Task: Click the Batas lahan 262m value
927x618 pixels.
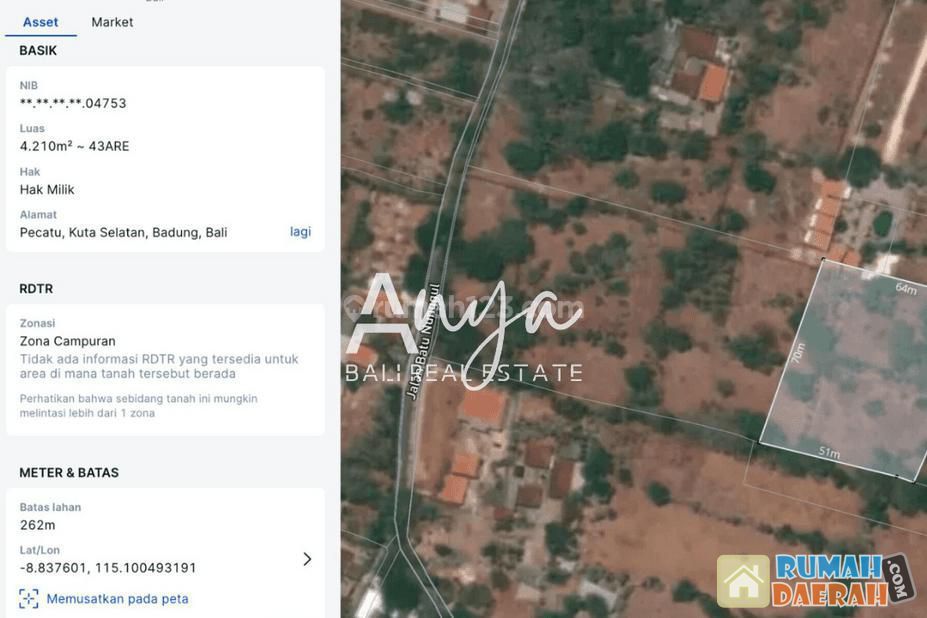Action: 38,525
